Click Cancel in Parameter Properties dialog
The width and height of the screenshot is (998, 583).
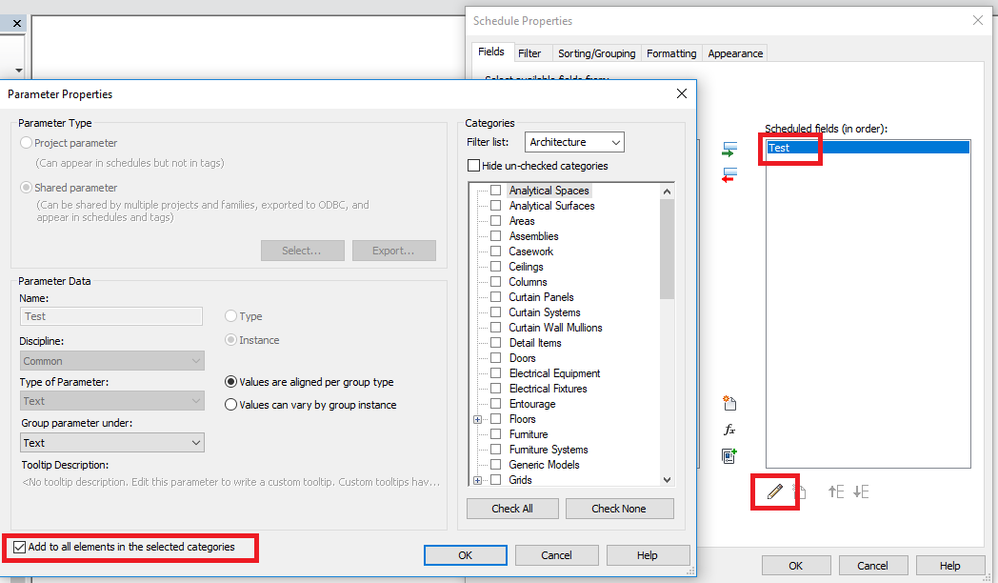[x=556, y=555]
